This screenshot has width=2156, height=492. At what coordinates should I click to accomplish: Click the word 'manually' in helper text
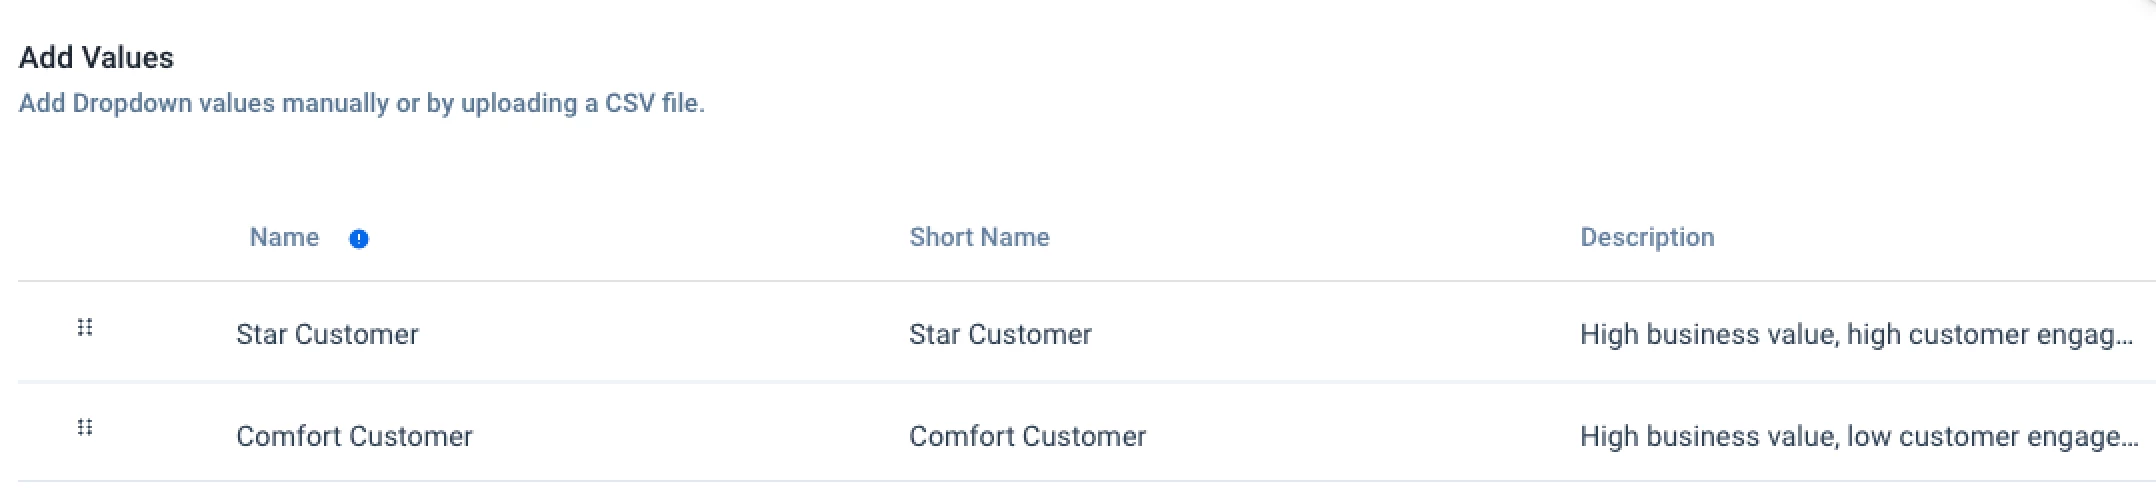coord(335,103)
